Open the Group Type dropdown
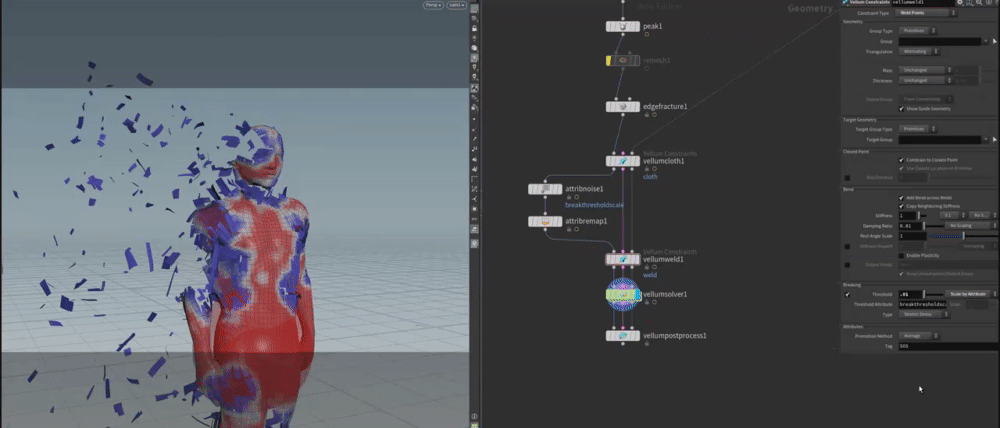Screen dimensions: 1000x428 coord(918,31)
